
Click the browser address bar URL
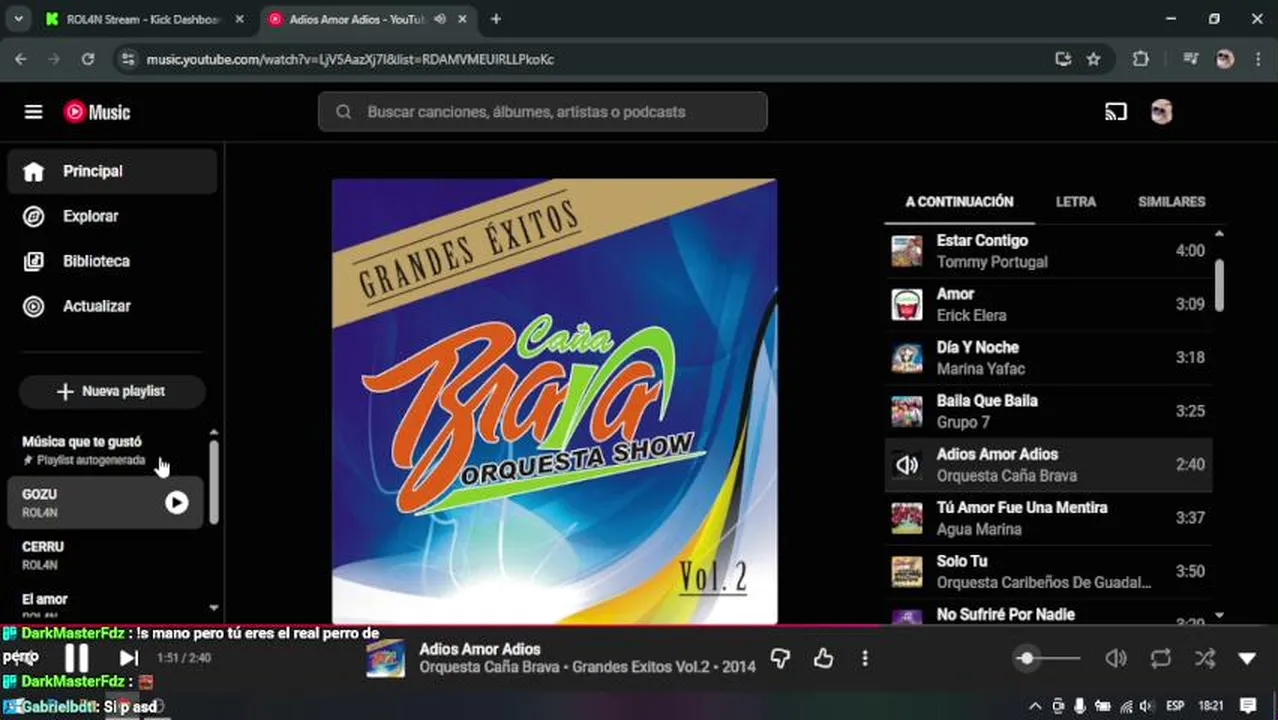pyautogui.click(x=350, y=59)
